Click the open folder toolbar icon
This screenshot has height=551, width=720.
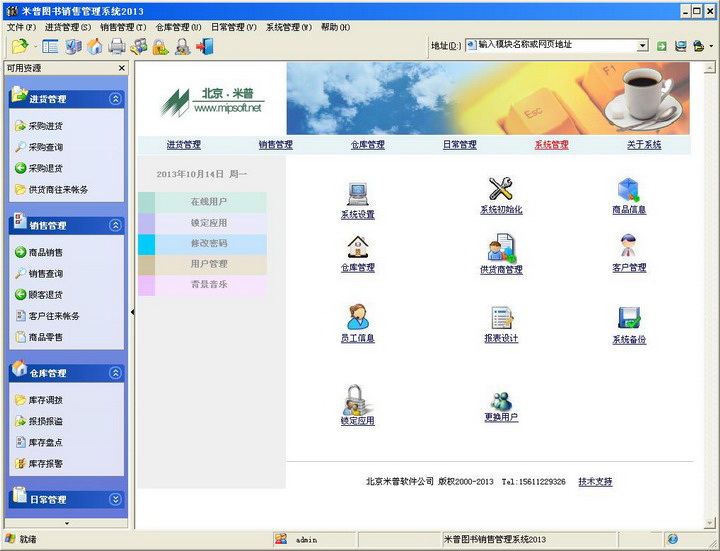19,46
